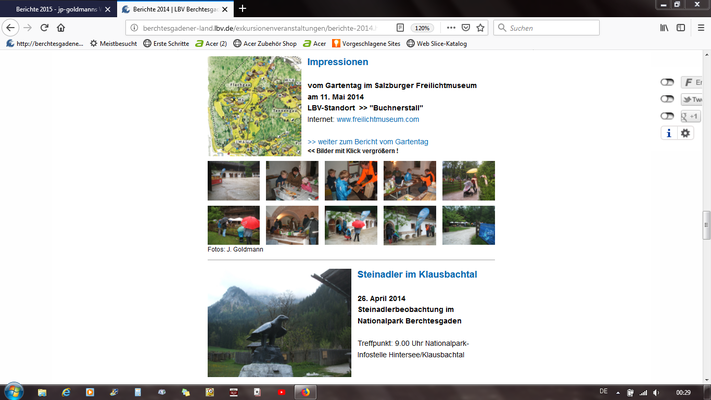Enlarge the eagle statue photo
The width and height of the screenshot is (711, 400).
coord(279,323)
